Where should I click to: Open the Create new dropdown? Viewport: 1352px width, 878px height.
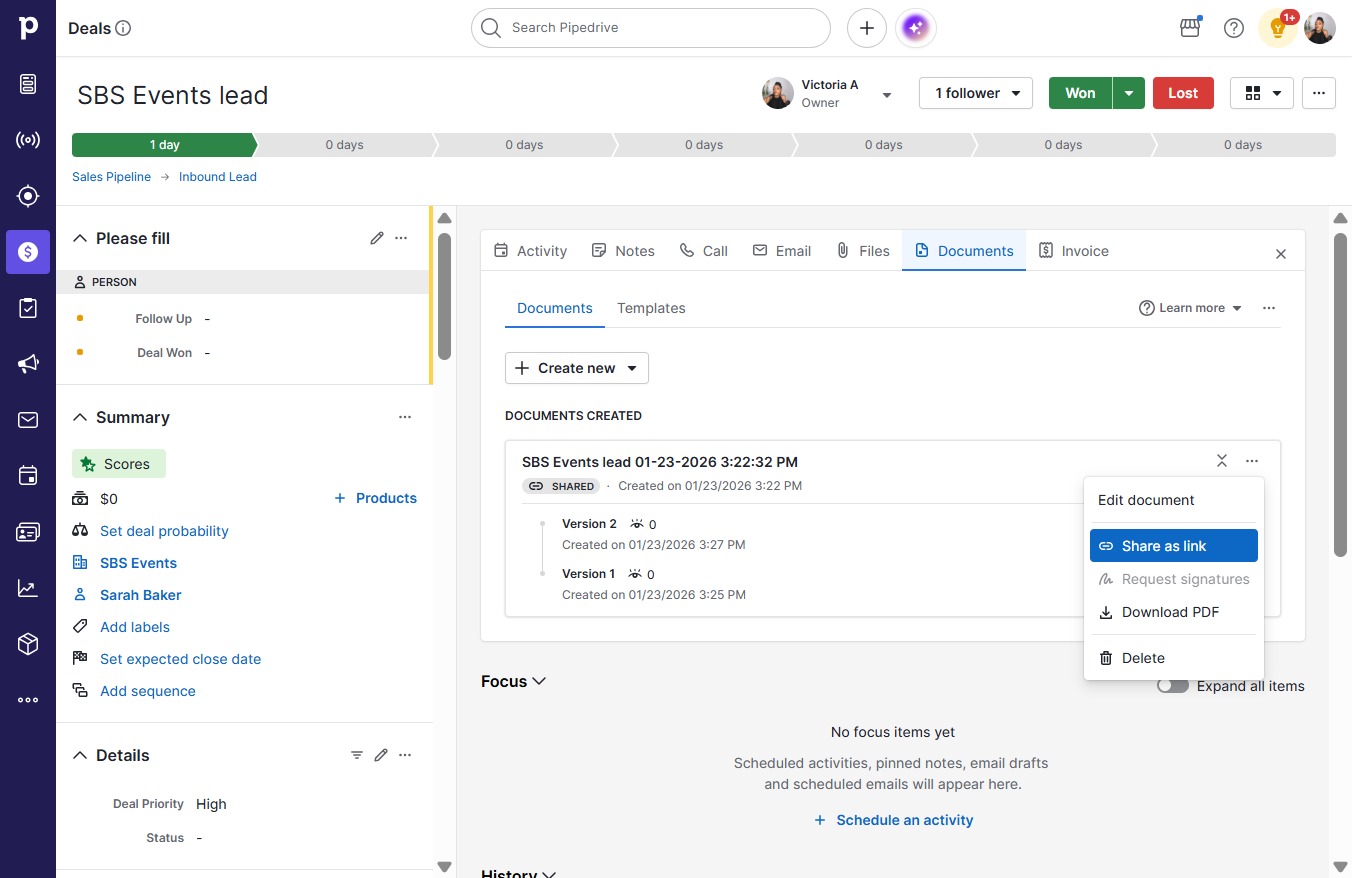click(x=577, y=368)
